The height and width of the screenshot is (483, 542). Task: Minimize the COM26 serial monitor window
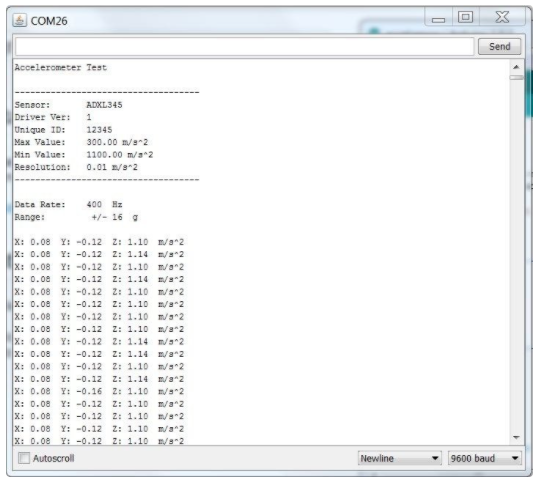438,18
